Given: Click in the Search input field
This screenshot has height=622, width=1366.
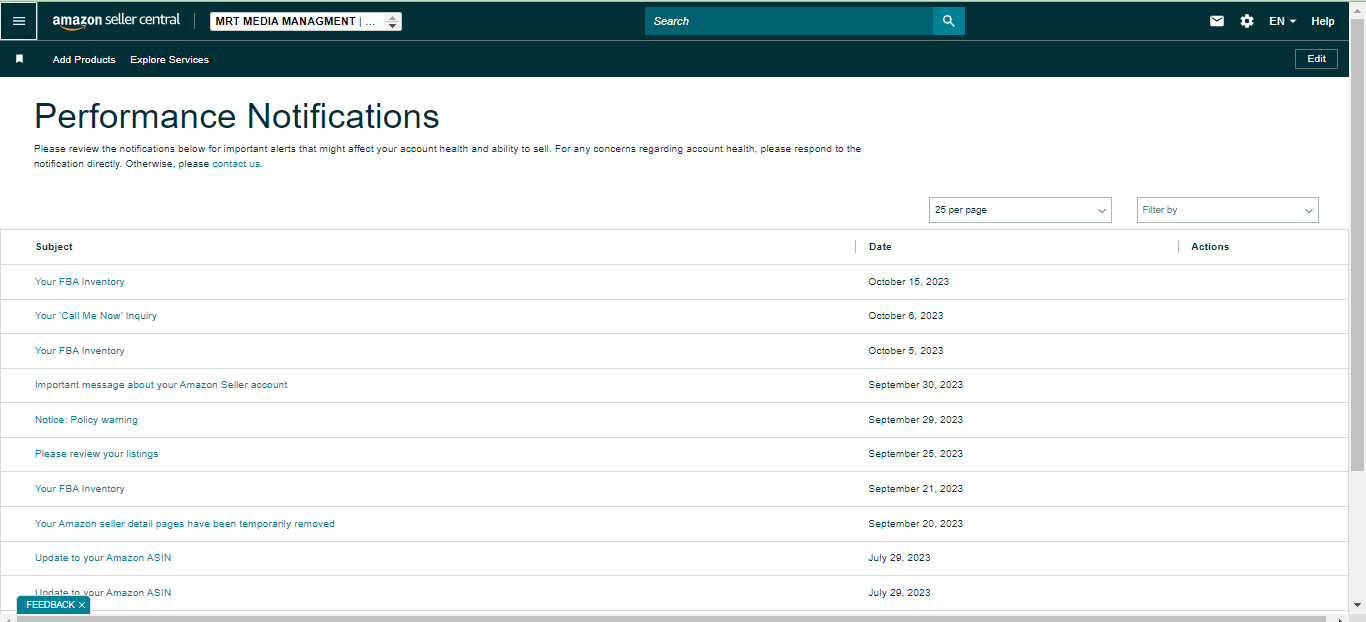Looking at the screenshot, I should coord(789,21).
